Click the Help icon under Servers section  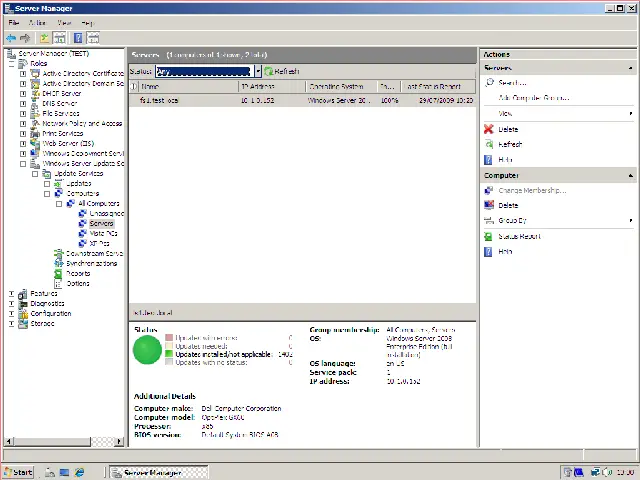click(488, 160)
